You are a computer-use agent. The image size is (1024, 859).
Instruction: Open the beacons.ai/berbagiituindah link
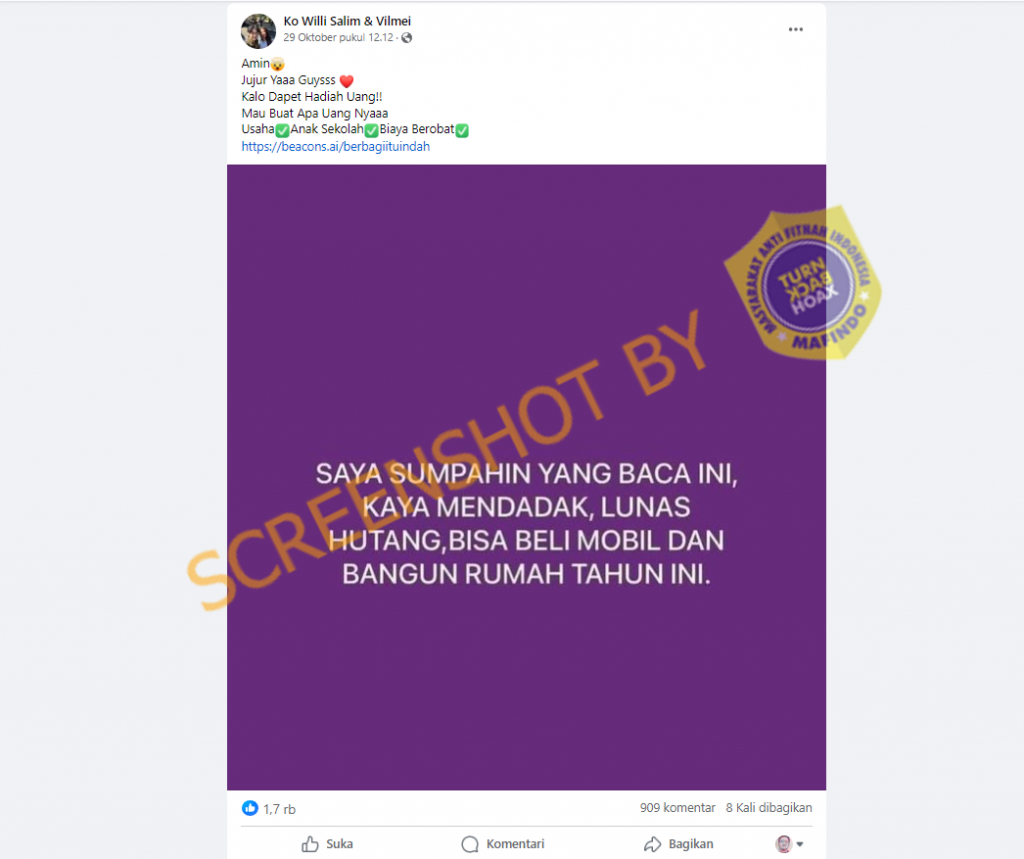click(x=336, y=146)
